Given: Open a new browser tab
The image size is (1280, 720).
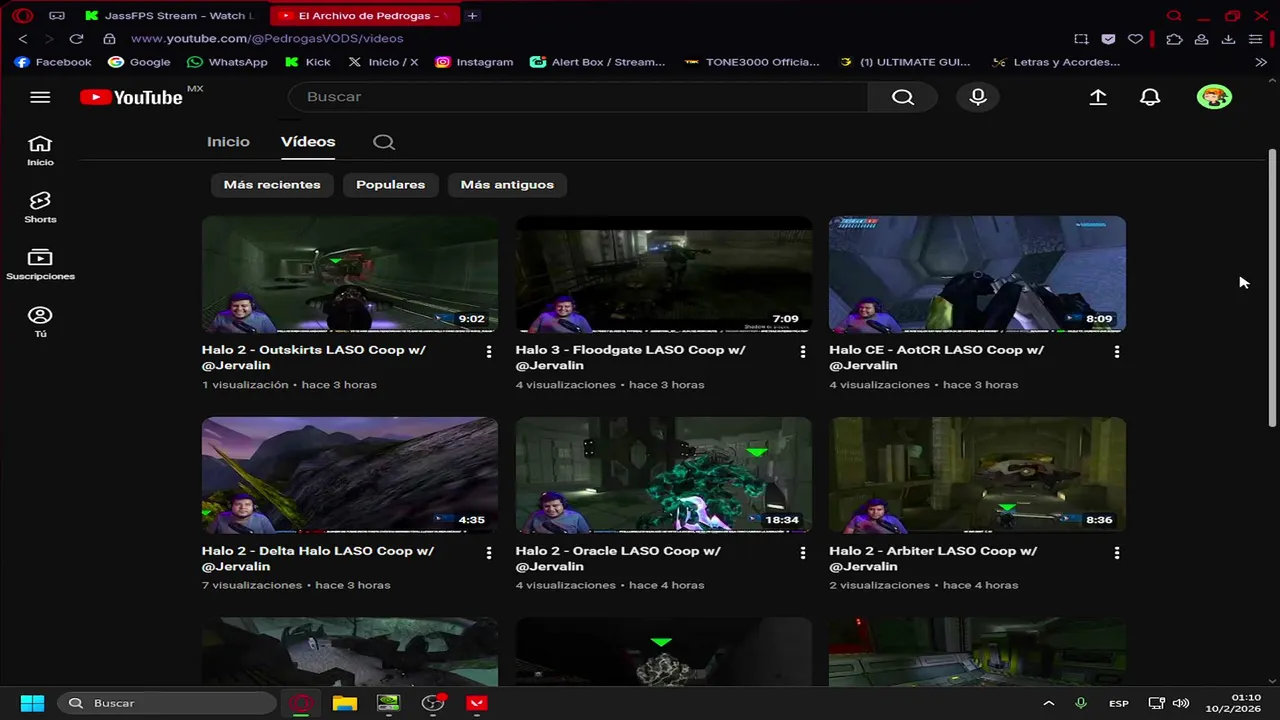Looking at the screenshot, I should (x=472, y=15).
